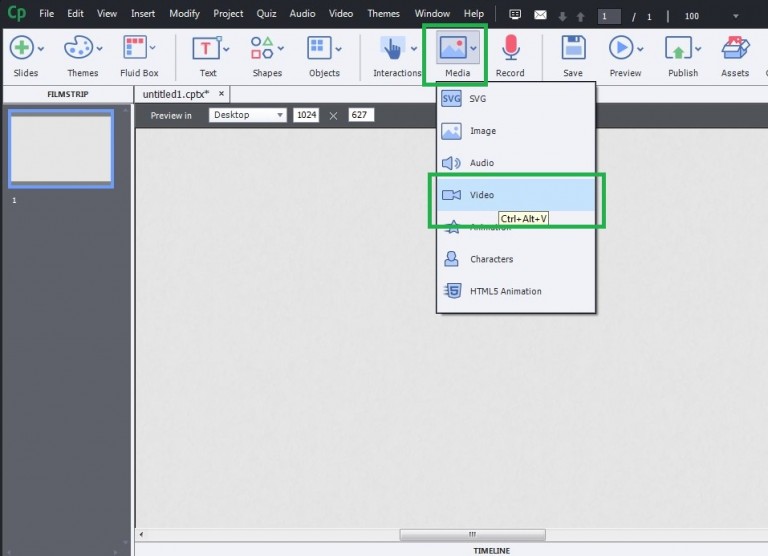Click the slide notes icon in the menu bar
The width and height of the screenshot is (768, 556).
[515, 15]
